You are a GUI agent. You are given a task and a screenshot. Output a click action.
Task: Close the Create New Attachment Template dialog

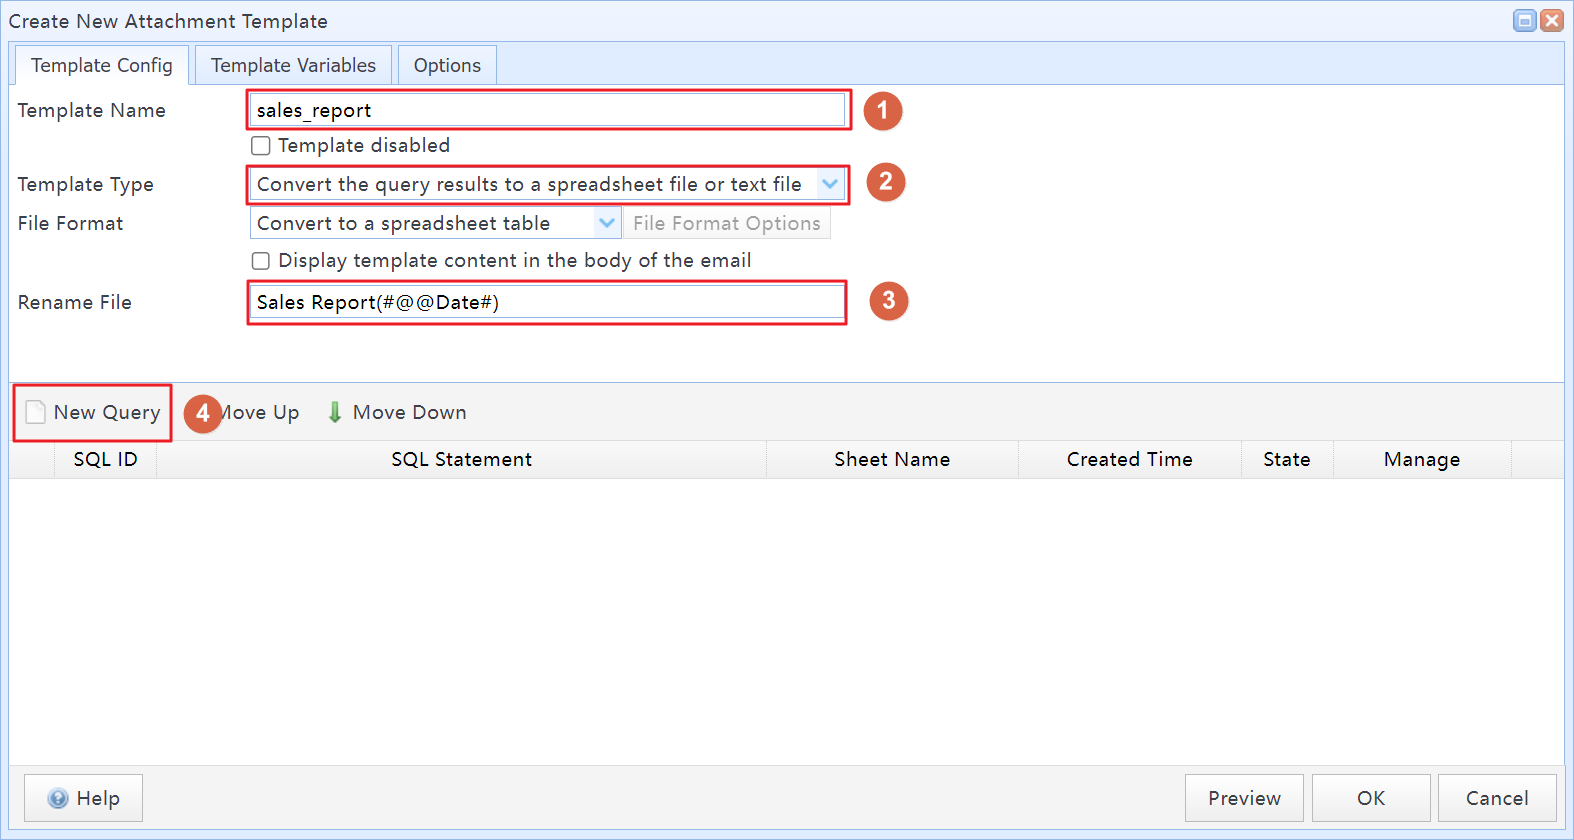1552,21
